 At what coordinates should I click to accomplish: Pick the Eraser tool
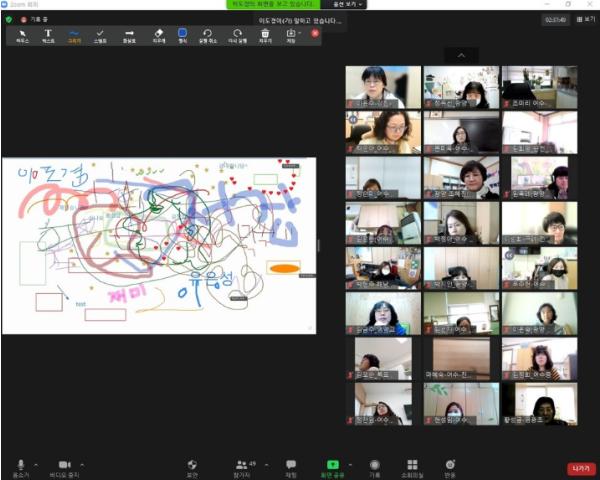pos(158,36)
